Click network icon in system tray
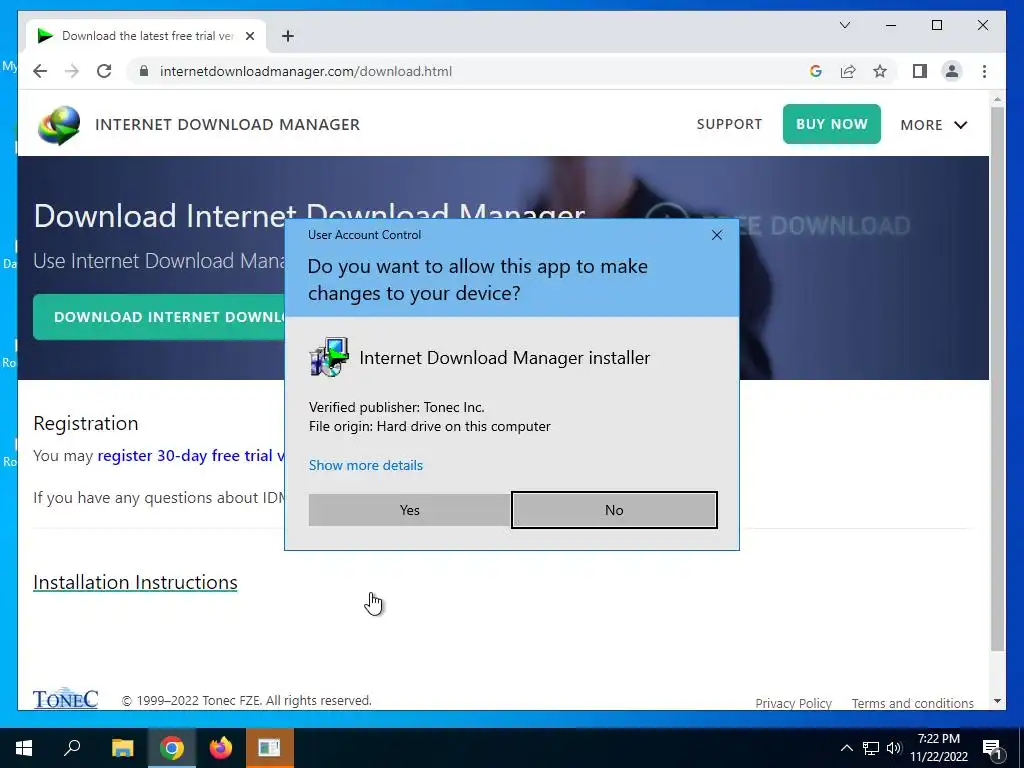Screen dimensions: 1024x768 (x=871, y=748)
